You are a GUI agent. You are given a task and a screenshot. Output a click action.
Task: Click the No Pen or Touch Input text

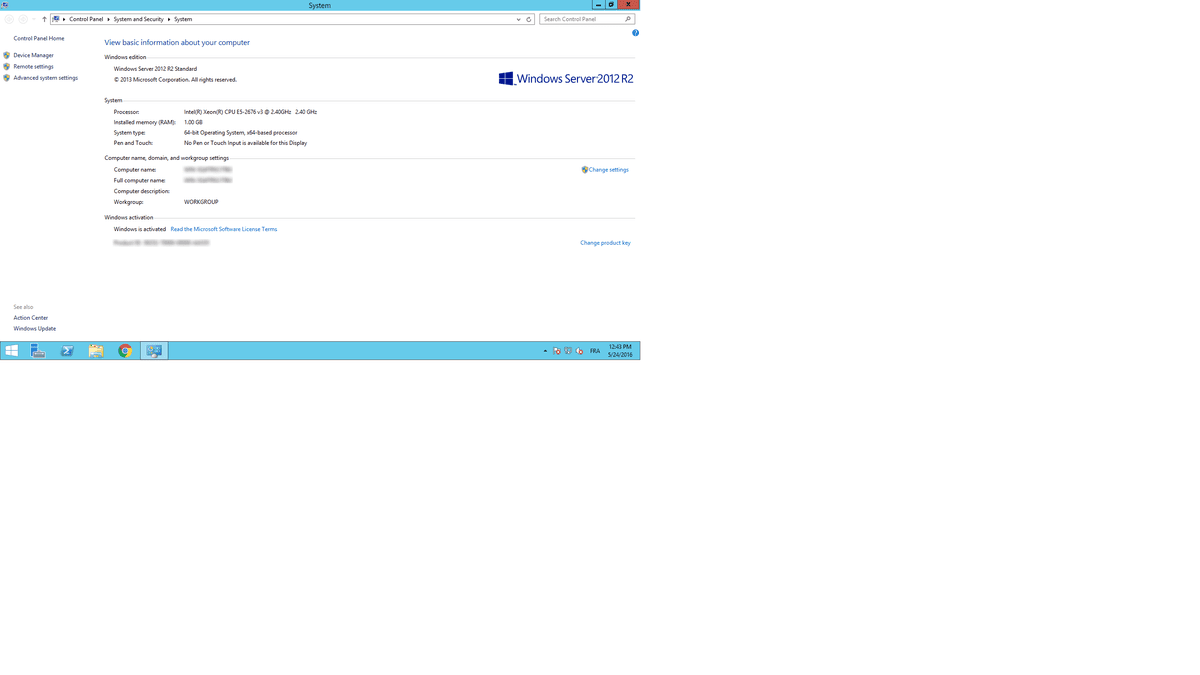click(x=246, y=143)
